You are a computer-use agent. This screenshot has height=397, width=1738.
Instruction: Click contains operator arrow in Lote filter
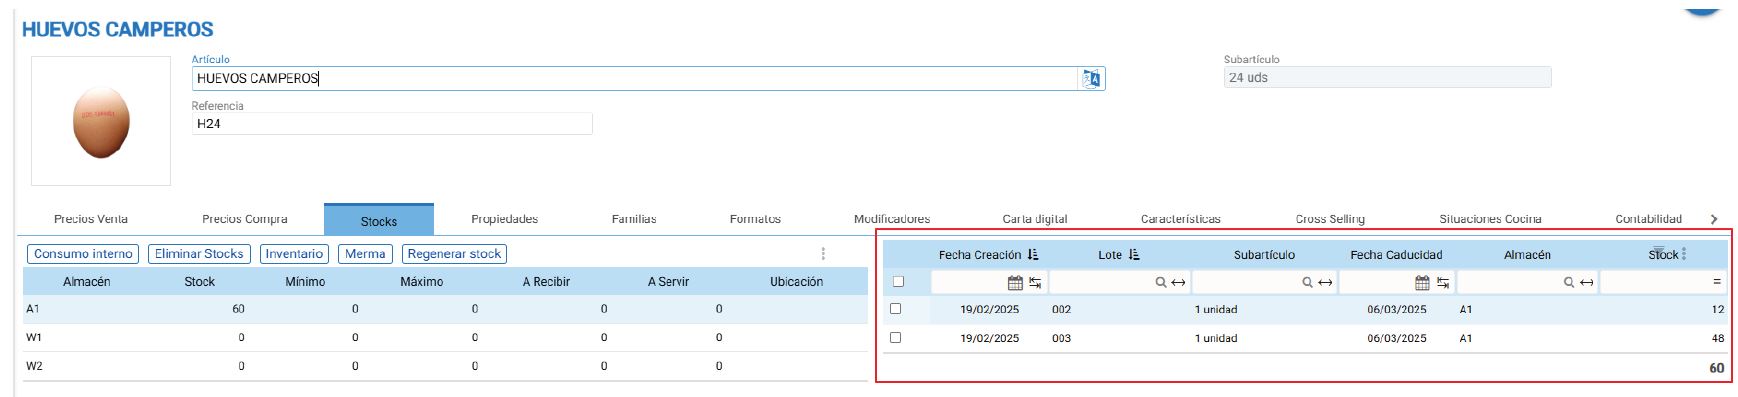tap(1178, 283)
